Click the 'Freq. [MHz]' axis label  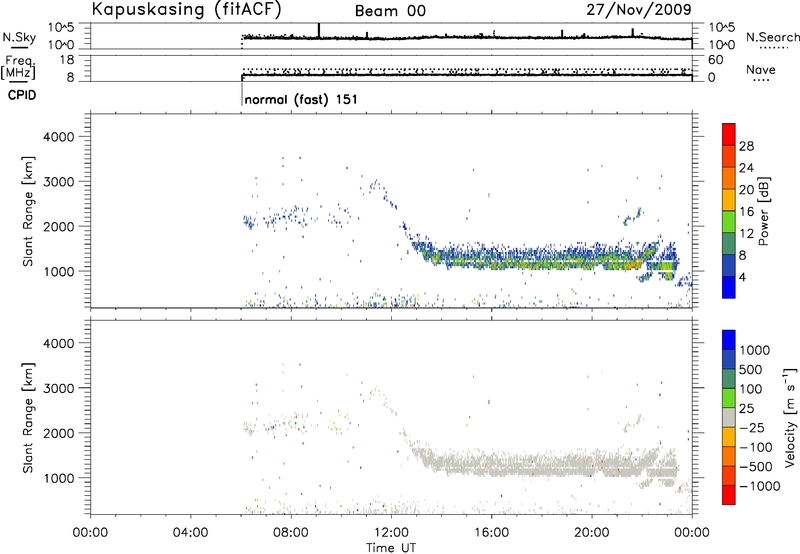click(18, 68)
